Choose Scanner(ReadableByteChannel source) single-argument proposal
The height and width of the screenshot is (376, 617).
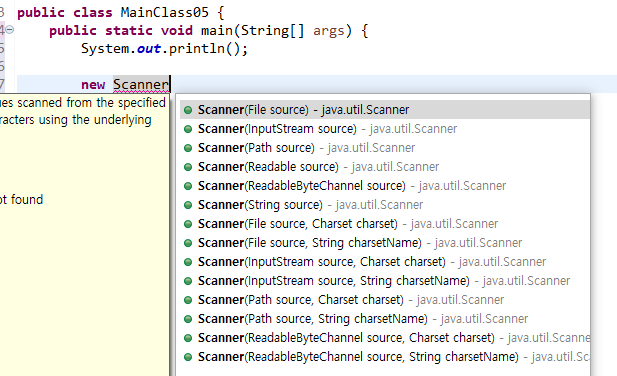[x=385, y=186]
